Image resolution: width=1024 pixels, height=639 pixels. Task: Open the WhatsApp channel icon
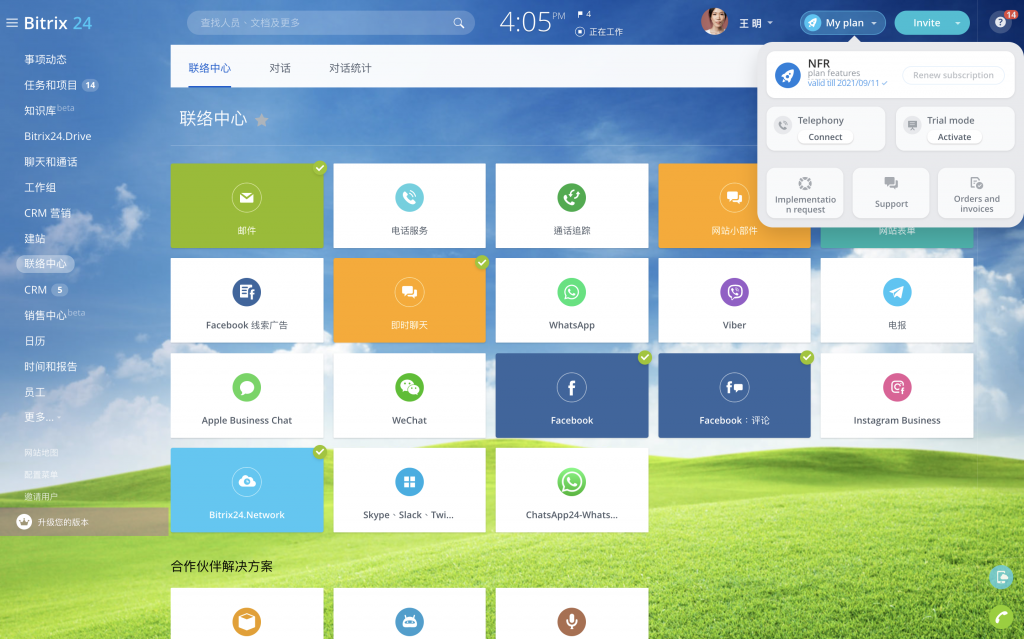571,292
